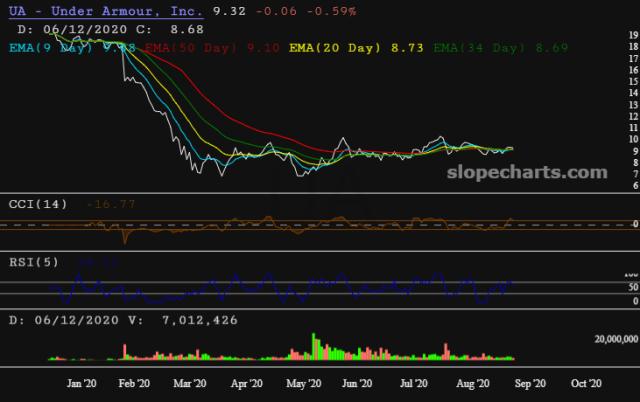
Task: Select Jul '20 on the time axis
Action: point(414,382)
